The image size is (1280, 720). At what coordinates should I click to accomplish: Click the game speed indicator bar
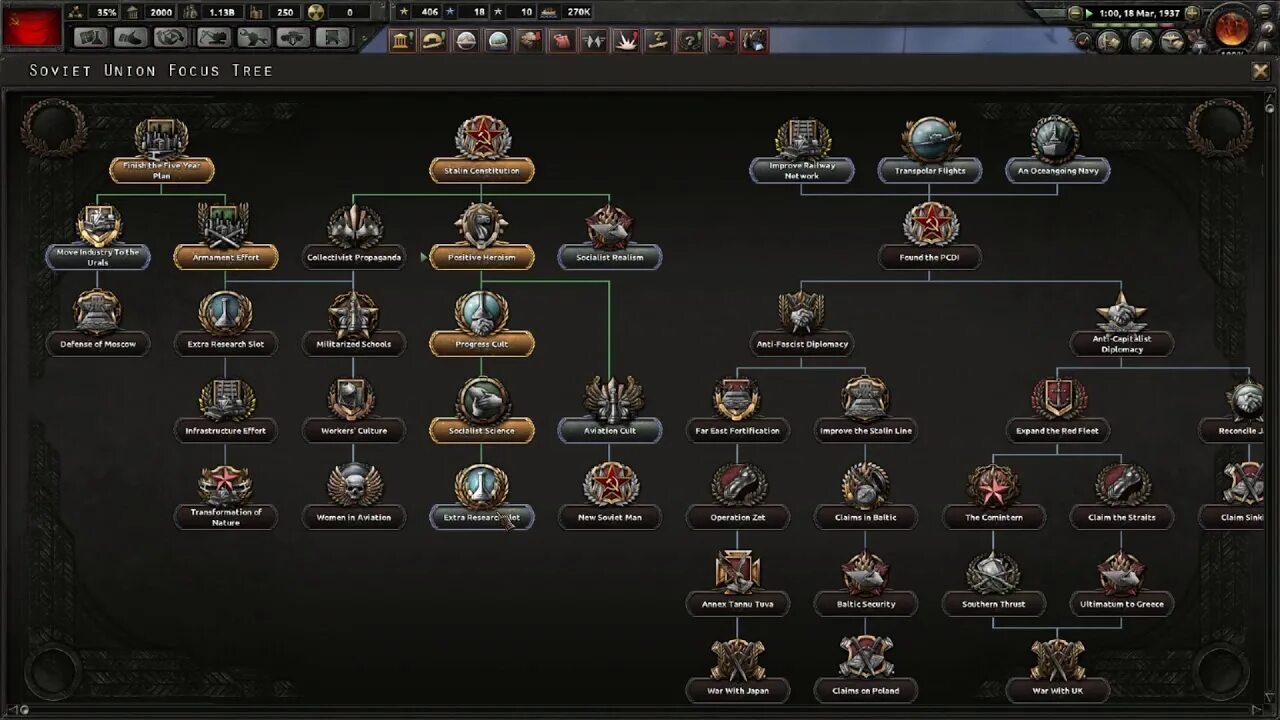point(1133,25)
